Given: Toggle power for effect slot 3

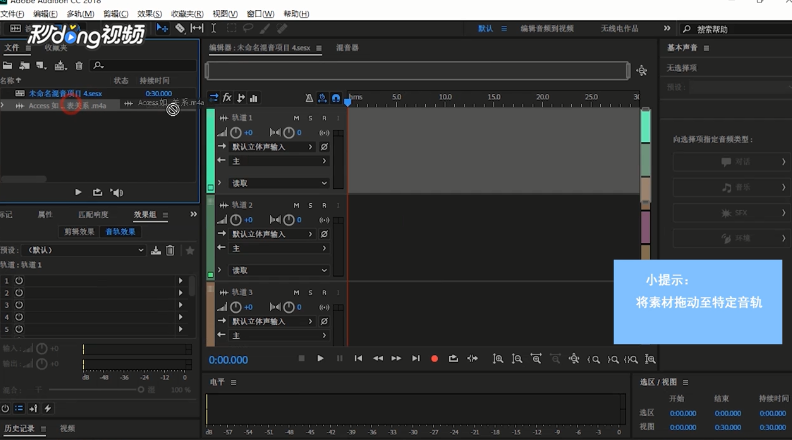Looking at the screenshot, I should 19,305.
